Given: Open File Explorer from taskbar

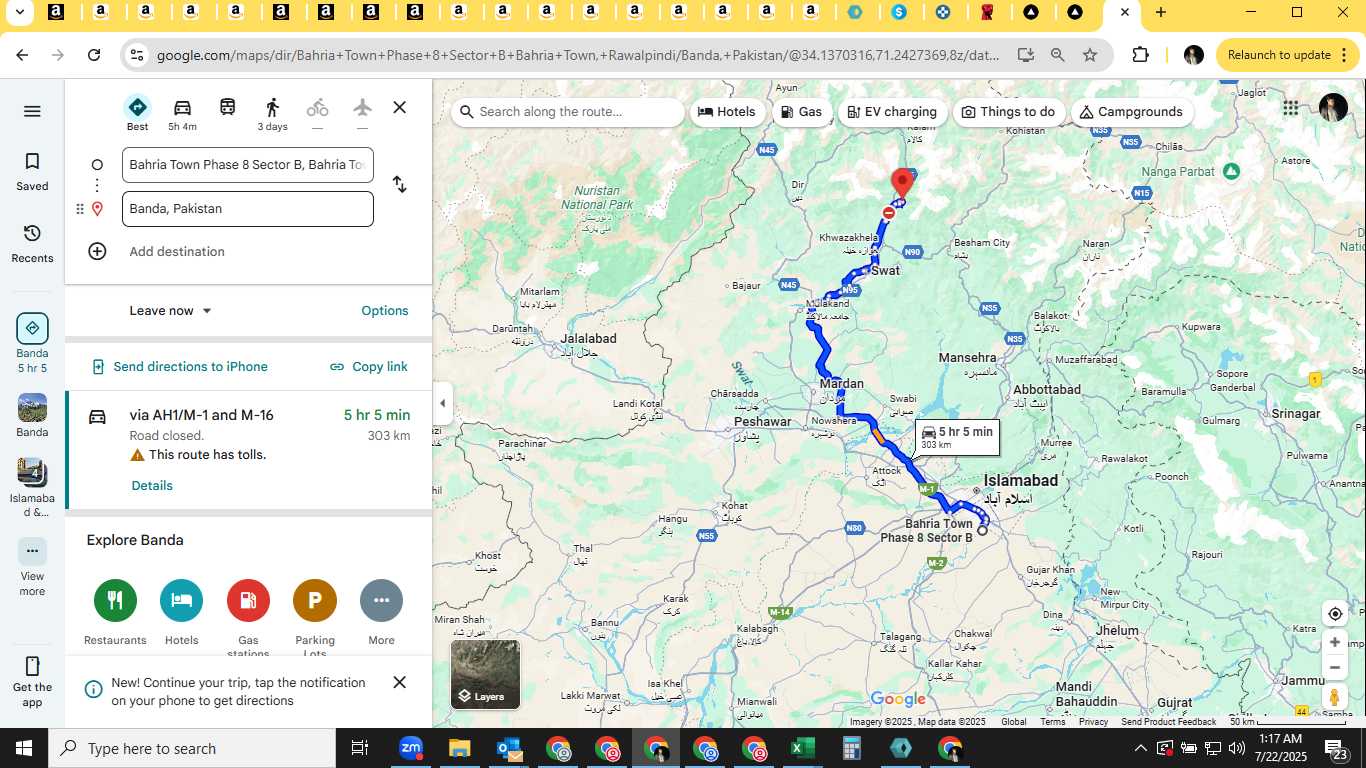Looking at the screenshot, I should click(459, 748).
